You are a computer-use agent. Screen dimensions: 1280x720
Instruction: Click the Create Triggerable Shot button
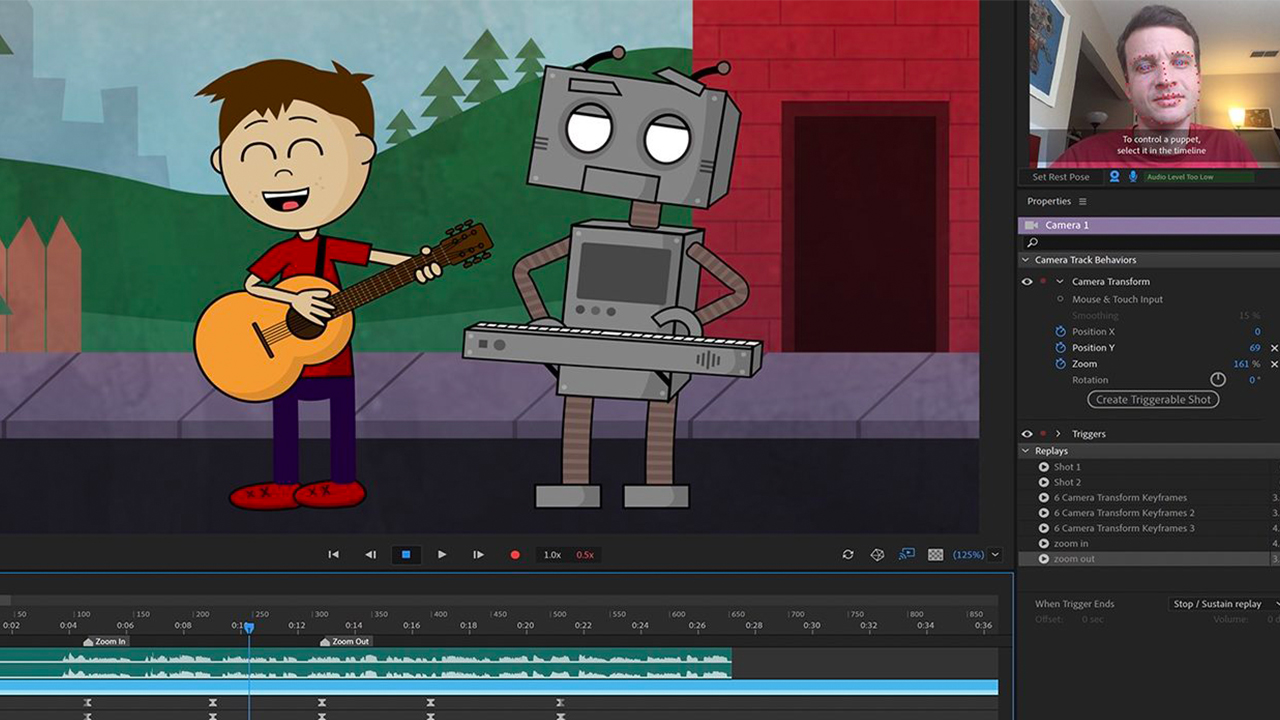point(1153,399)
